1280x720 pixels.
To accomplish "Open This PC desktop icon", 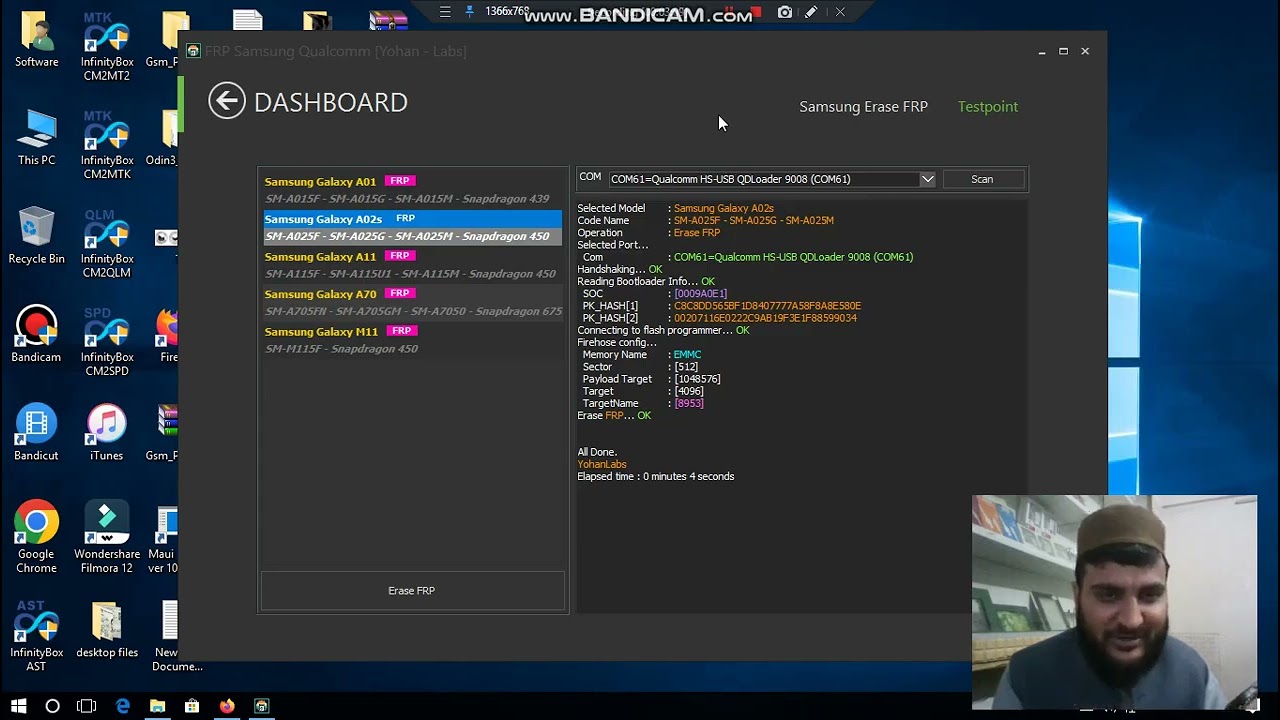I will pos(36,138).
